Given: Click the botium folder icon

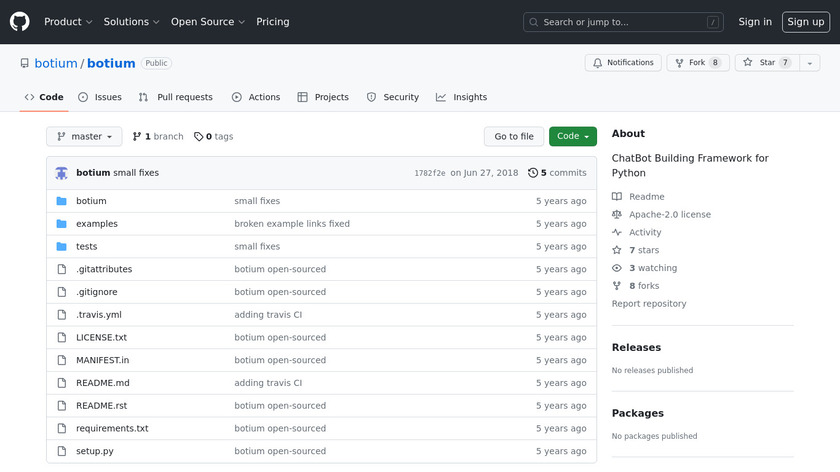Looking at the screenshot, I should pos(62,201).
